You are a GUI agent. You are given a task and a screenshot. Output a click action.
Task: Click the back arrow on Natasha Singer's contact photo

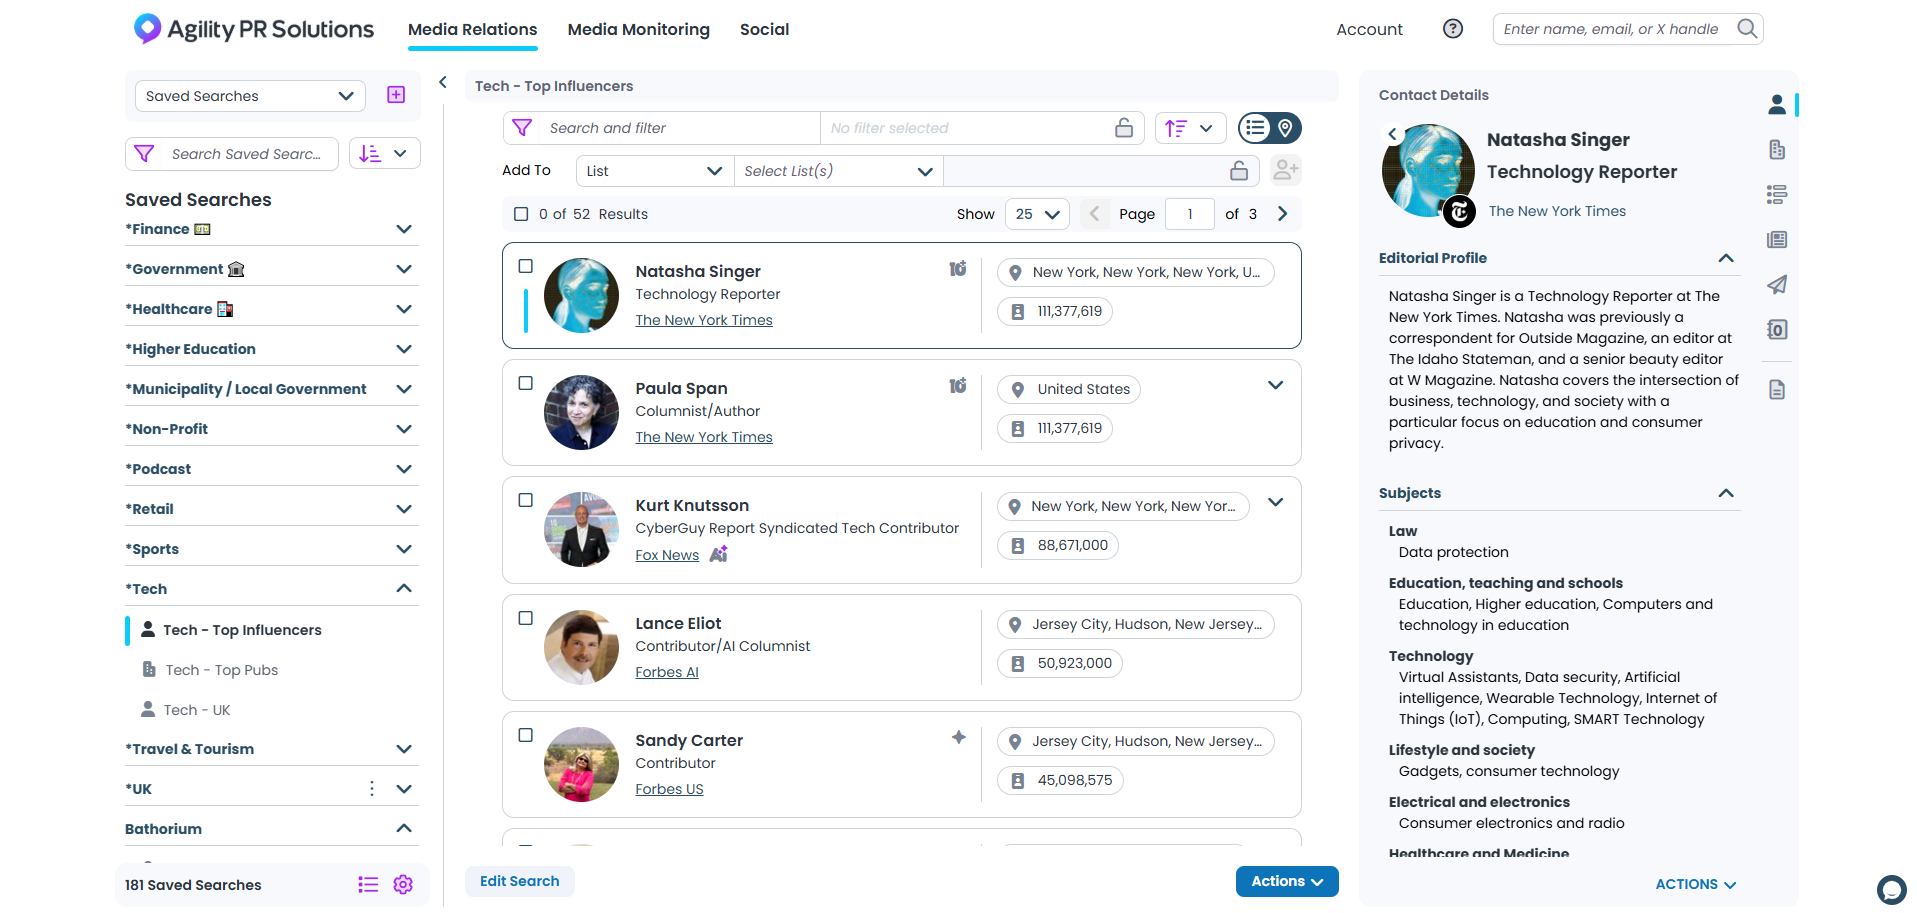click(x=1392, y=134)
